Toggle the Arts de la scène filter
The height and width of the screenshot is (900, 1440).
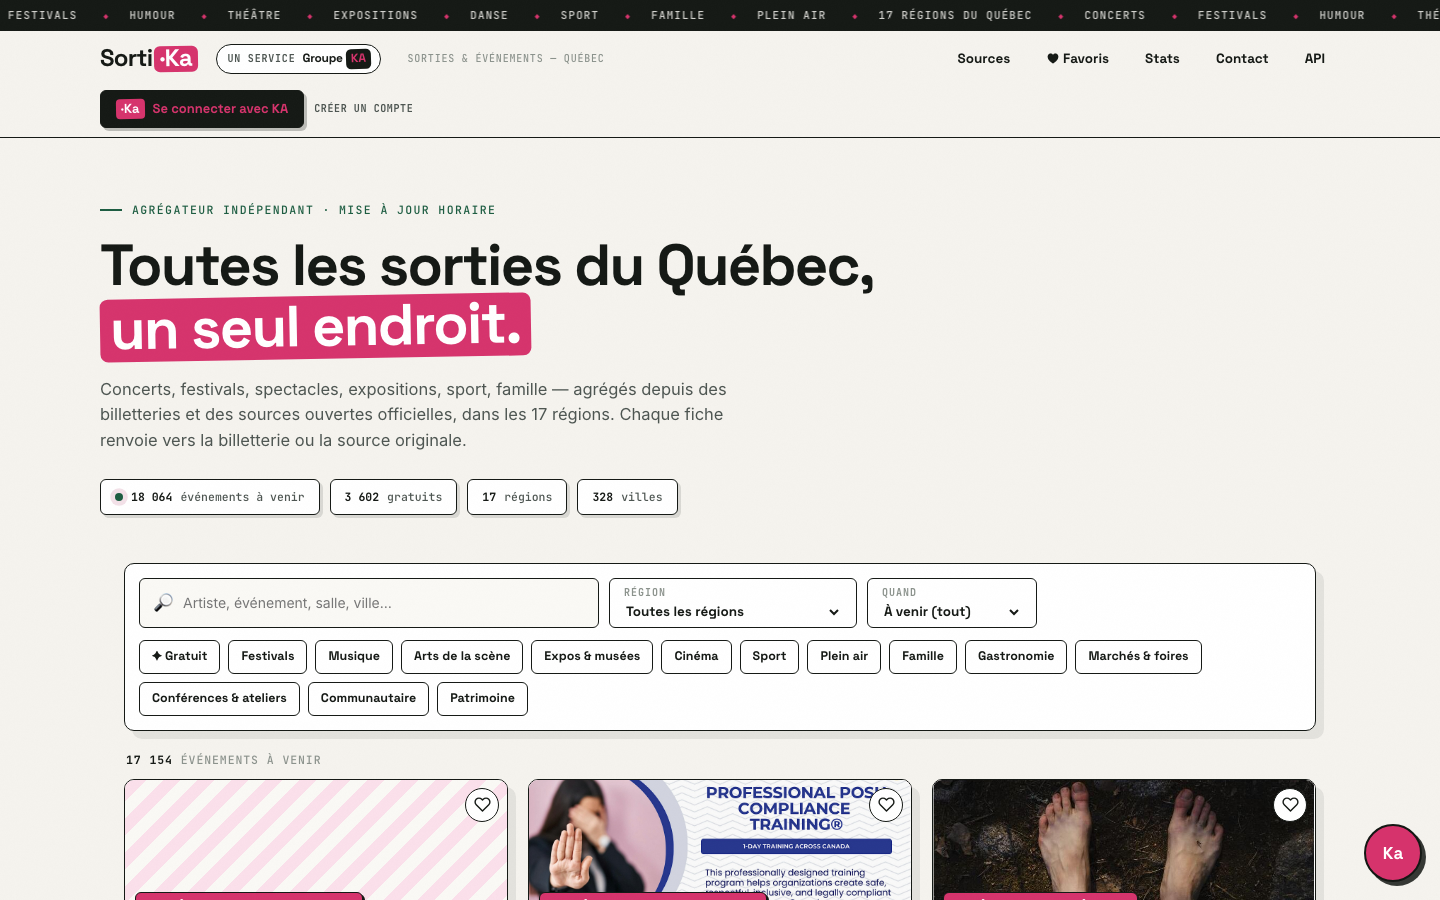tap(462, 657)
